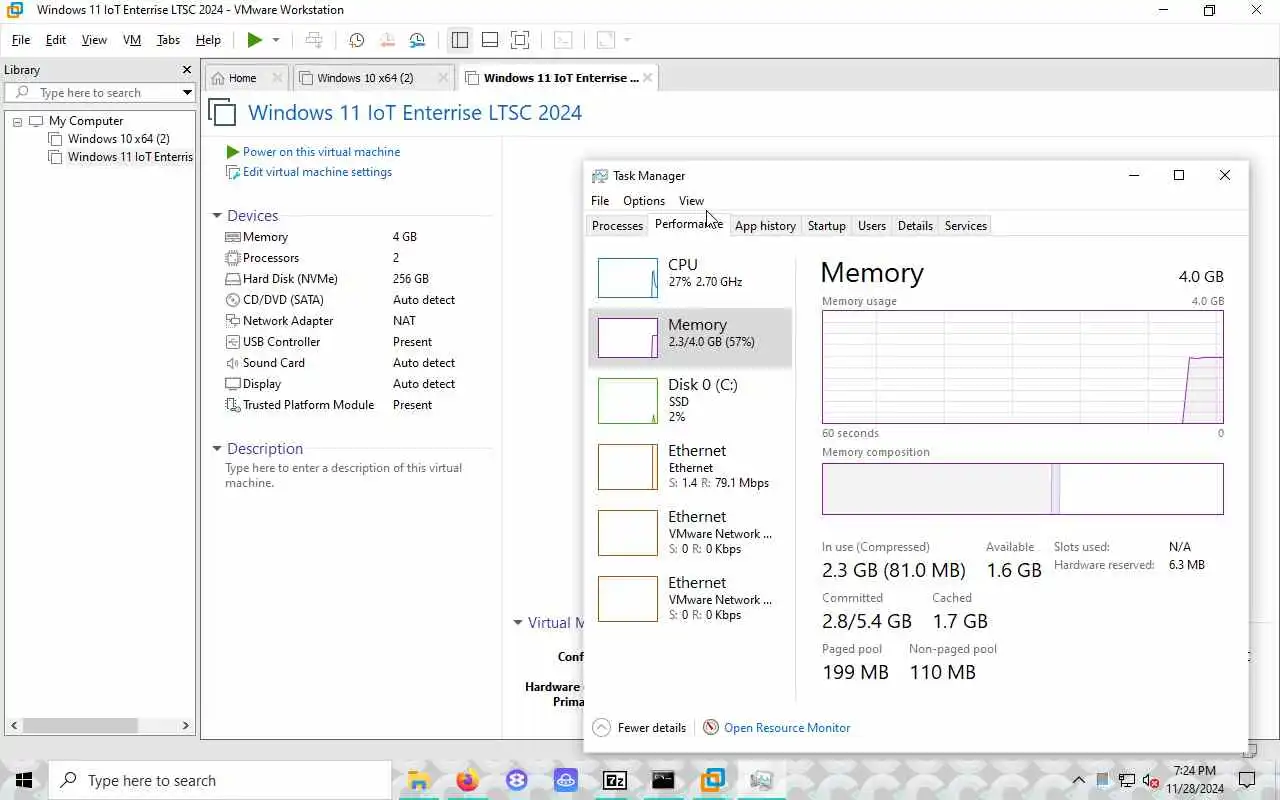Click the console view toolbar icon

coord(564,40)
